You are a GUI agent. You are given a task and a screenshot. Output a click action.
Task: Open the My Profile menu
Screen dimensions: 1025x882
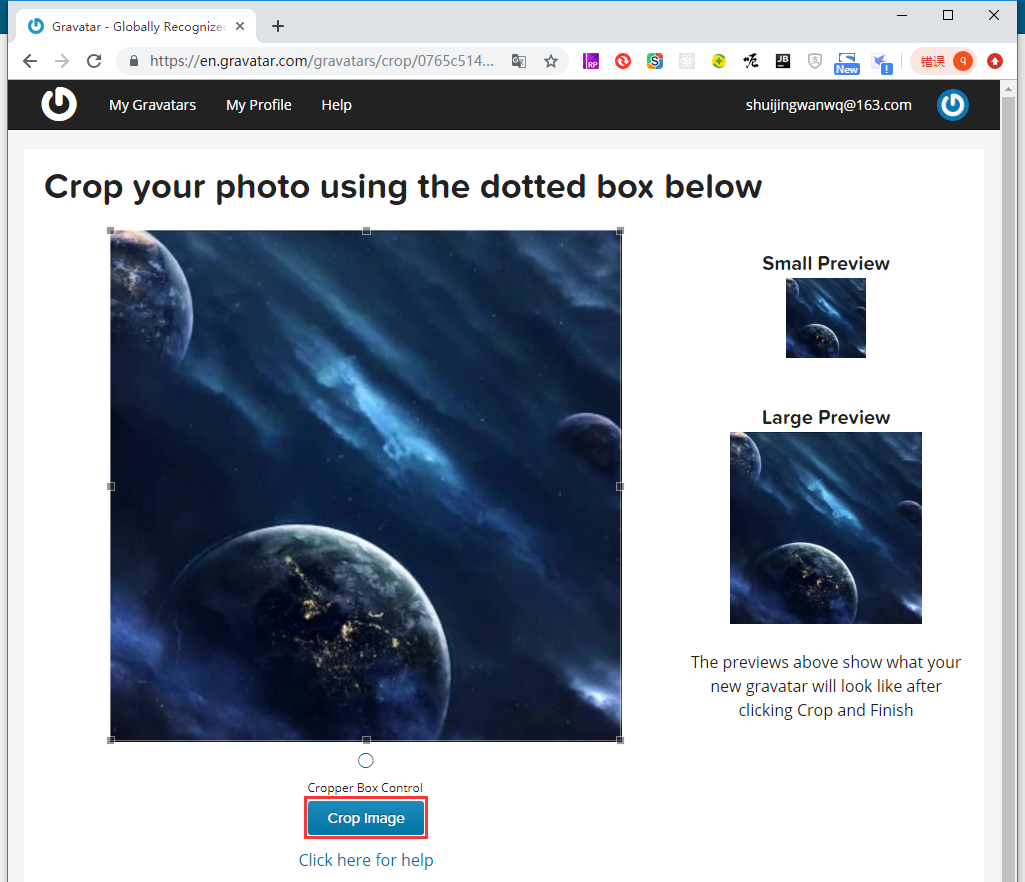(x=258, y=105)
